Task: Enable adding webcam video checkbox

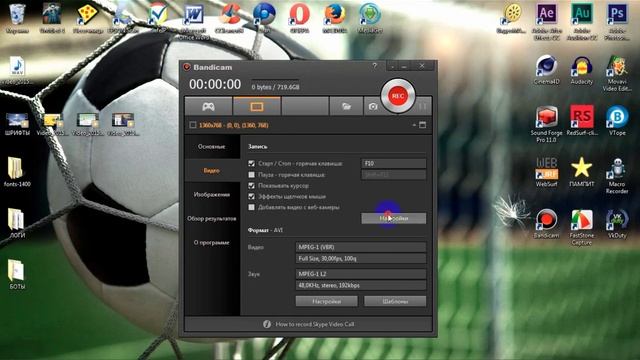Action: pyautogui.click(x=251, y=207)
